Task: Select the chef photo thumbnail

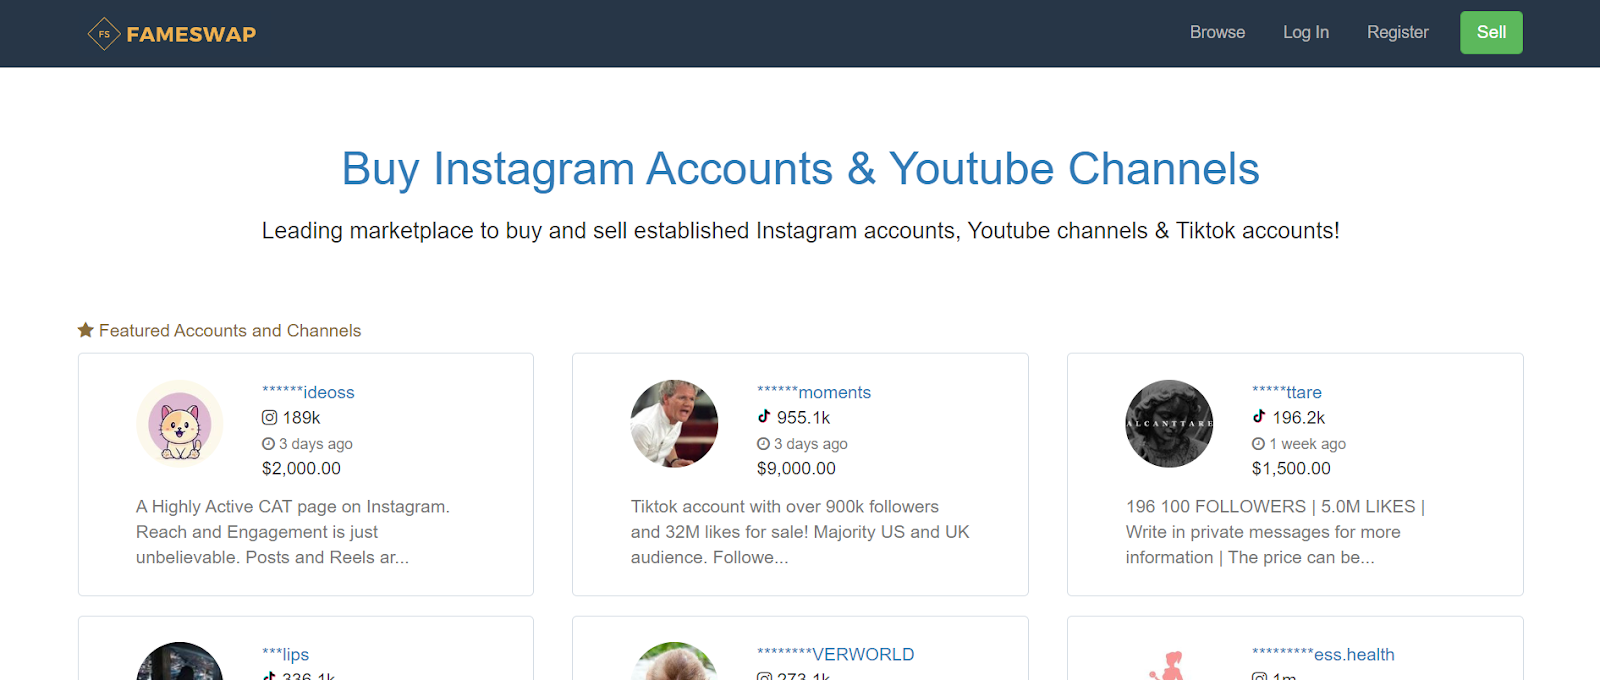Action: coord(674,424)
